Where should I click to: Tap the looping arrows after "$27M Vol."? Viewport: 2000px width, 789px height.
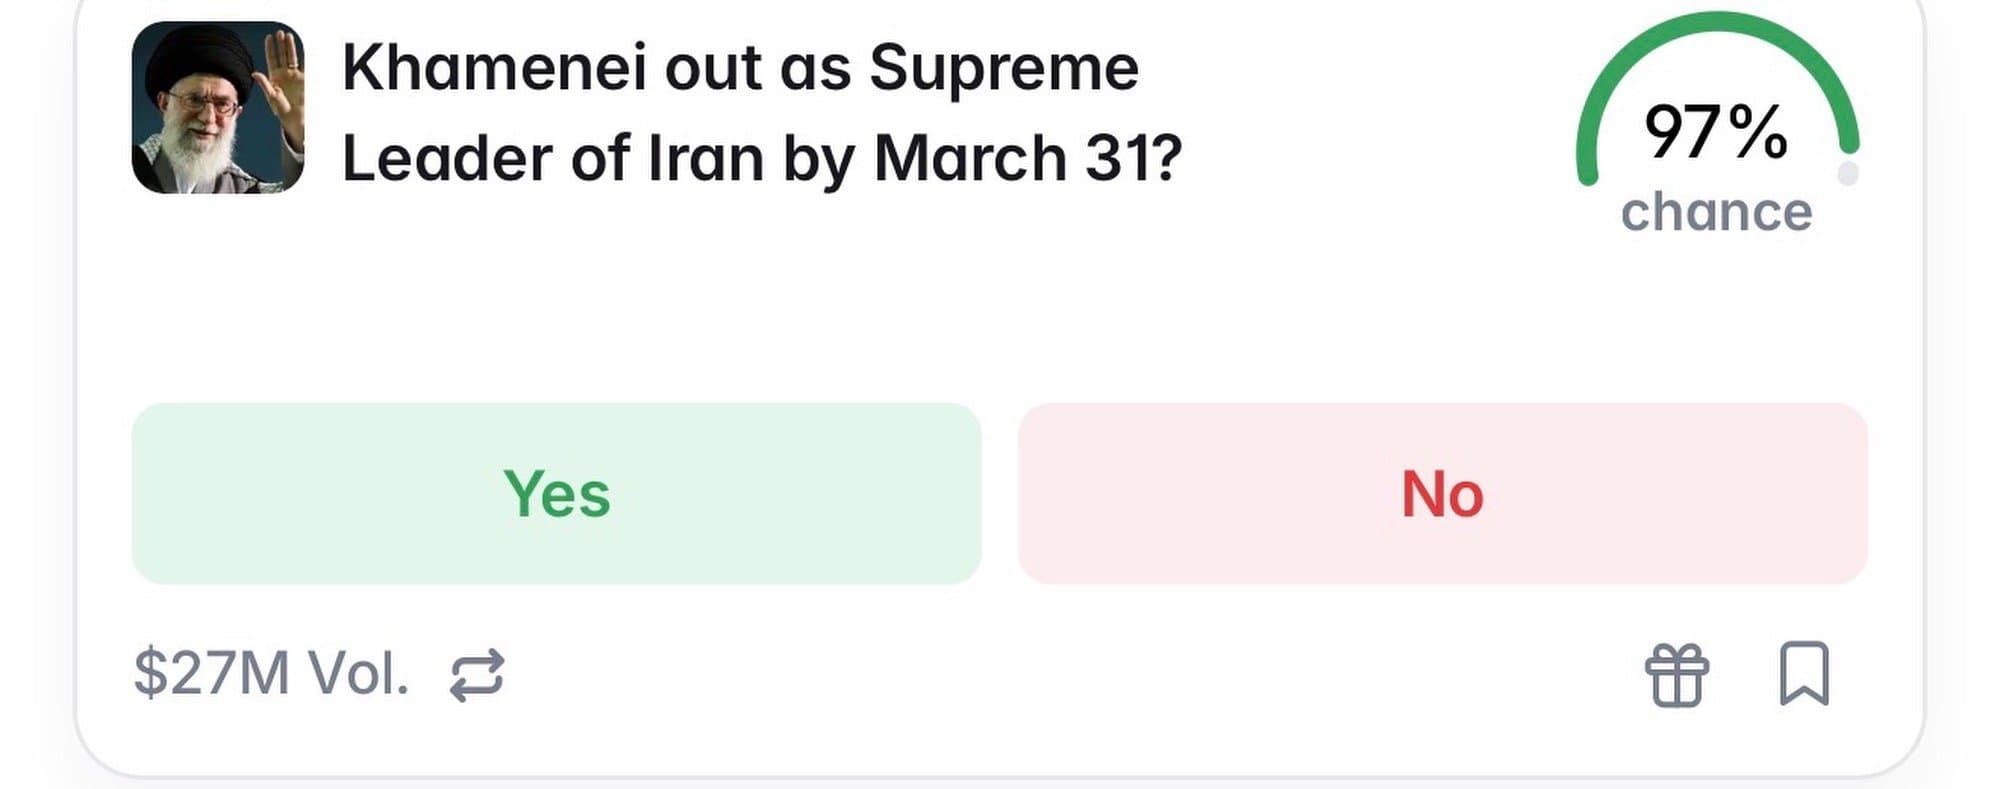[477, 675]
